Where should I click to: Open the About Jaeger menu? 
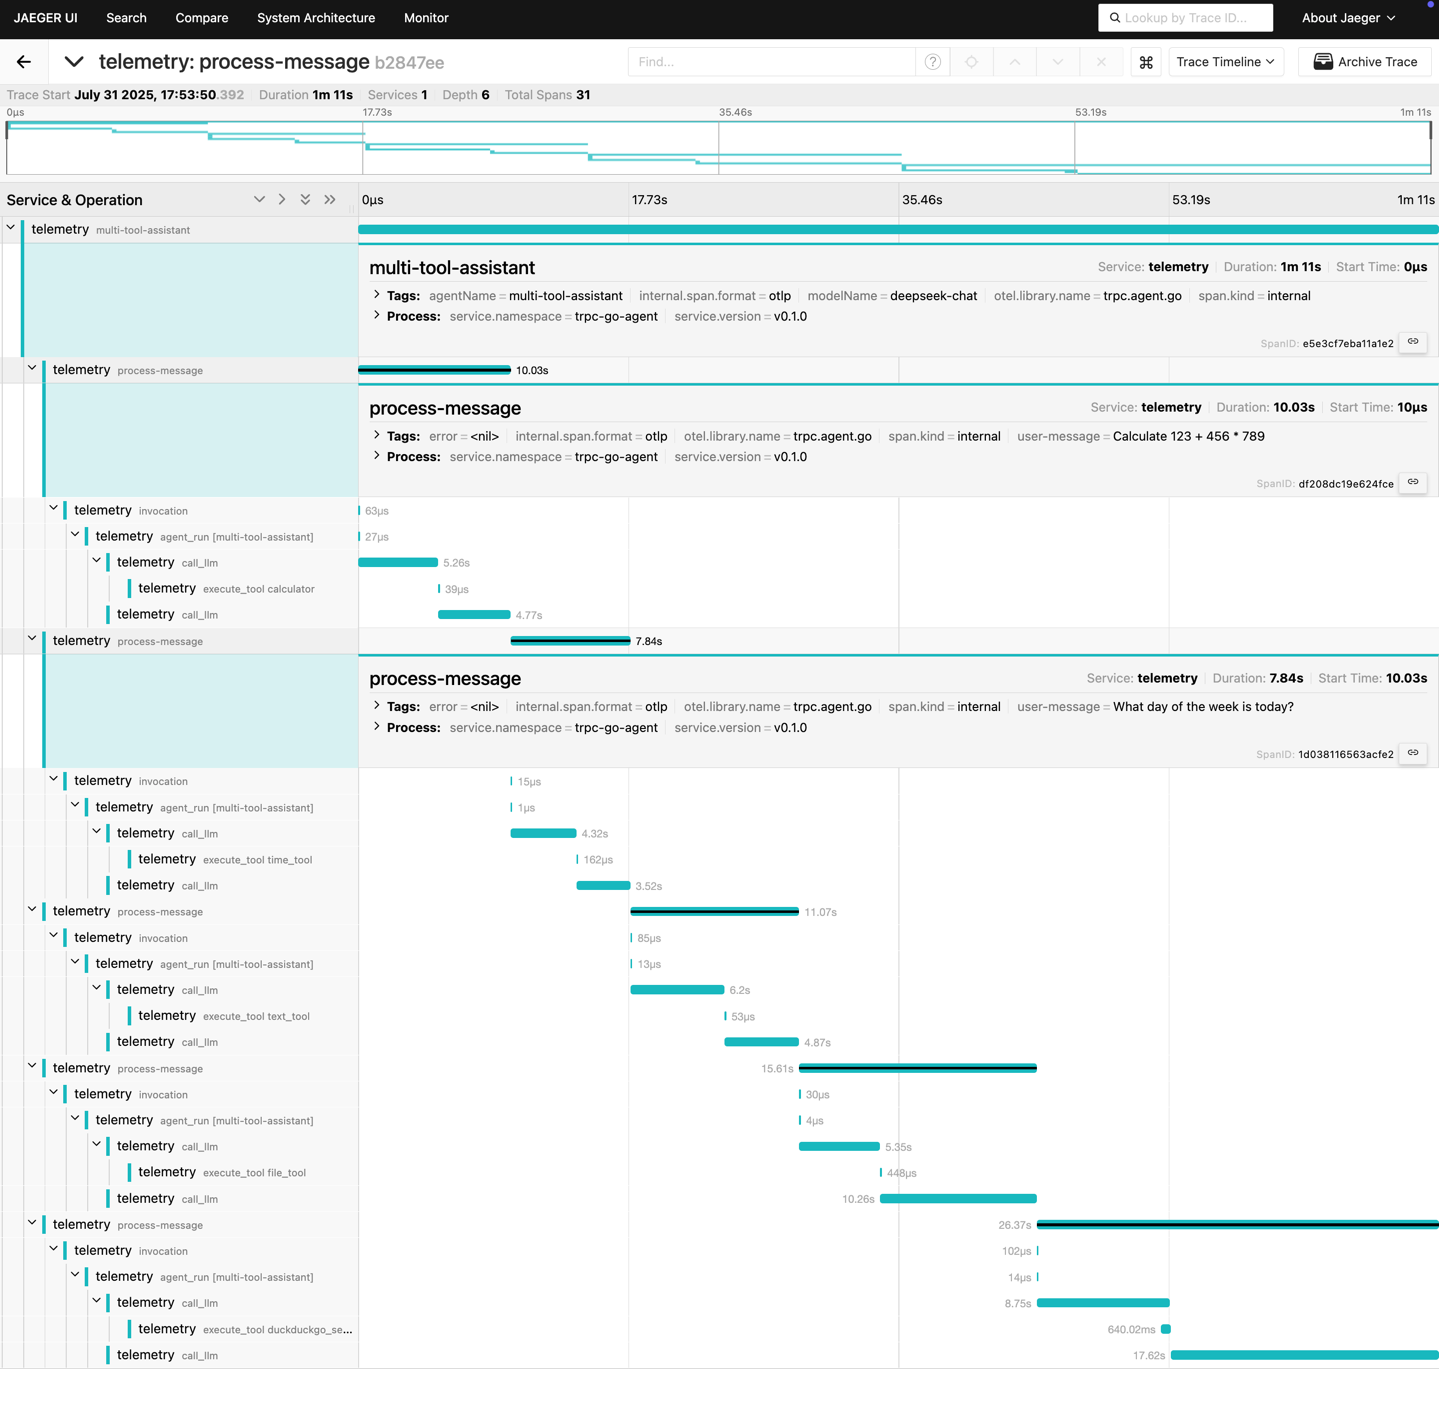pos(1348,18)
